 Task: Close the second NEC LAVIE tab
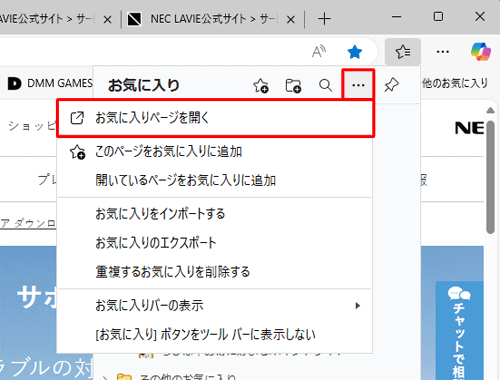tap(291, 20)
